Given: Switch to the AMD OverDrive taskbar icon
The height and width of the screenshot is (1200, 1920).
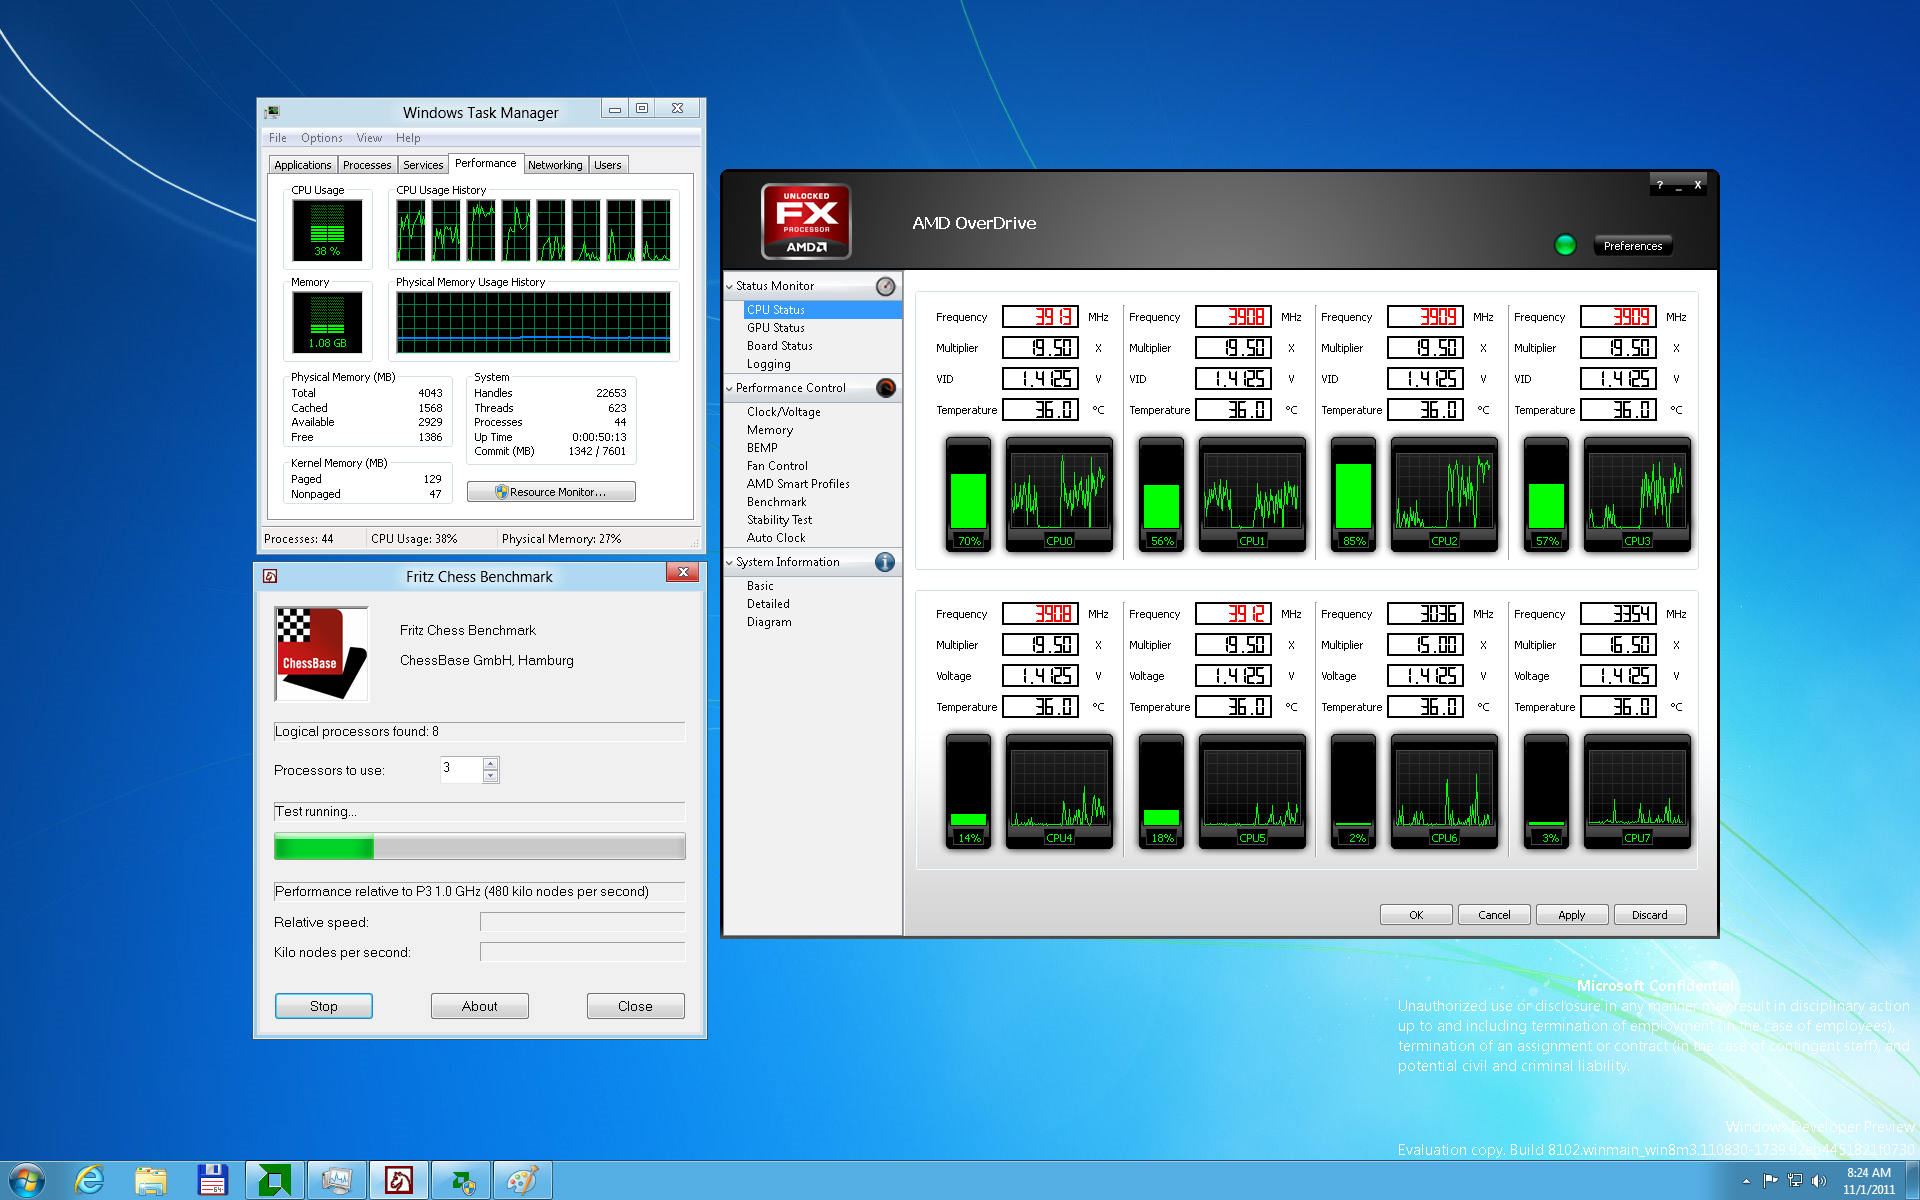Looking at the screenshot, I should (275, 1180).
